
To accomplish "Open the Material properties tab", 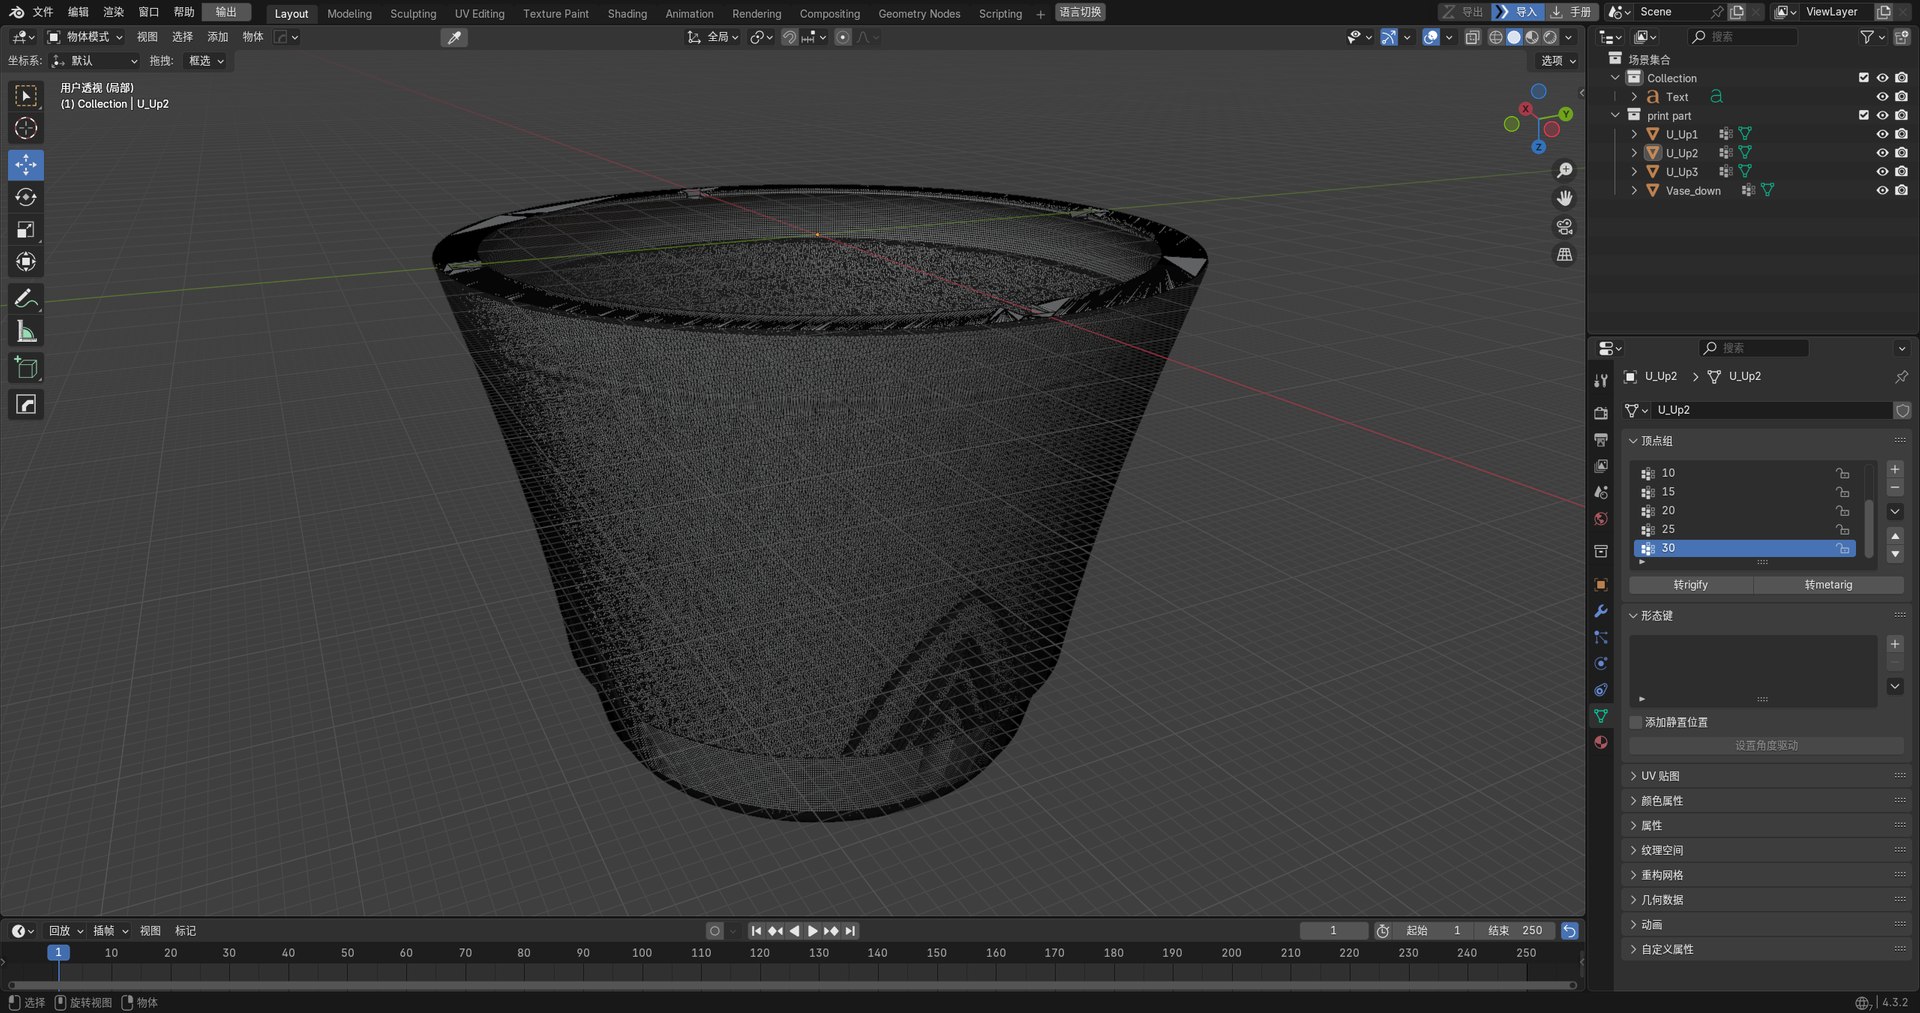I will [x=1601, y=742].
